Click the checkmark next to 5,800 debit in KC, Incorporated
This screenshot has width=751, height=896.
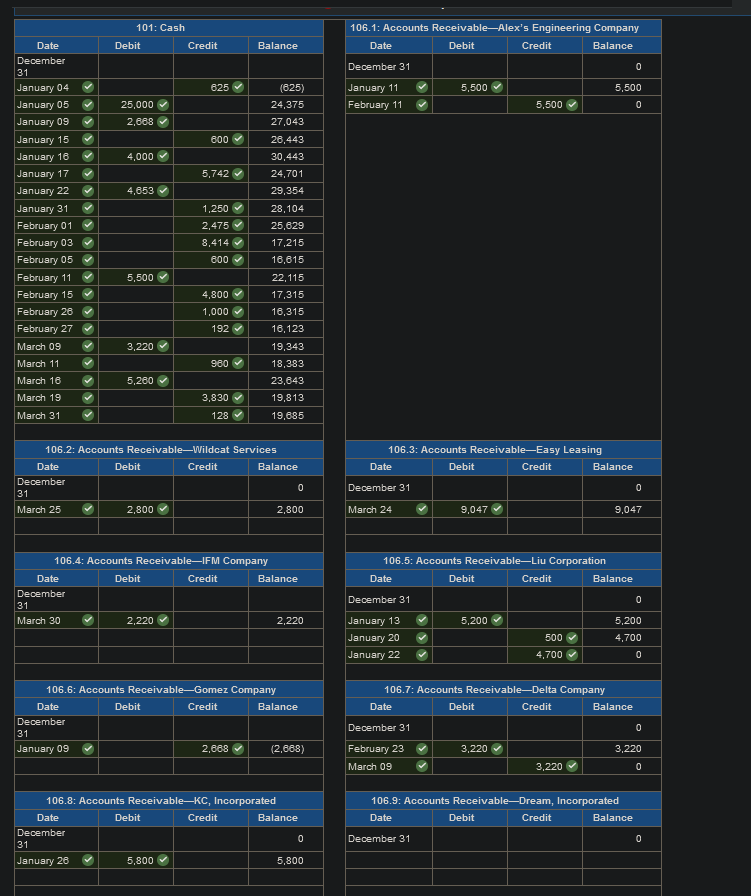(x=163, y=860)
